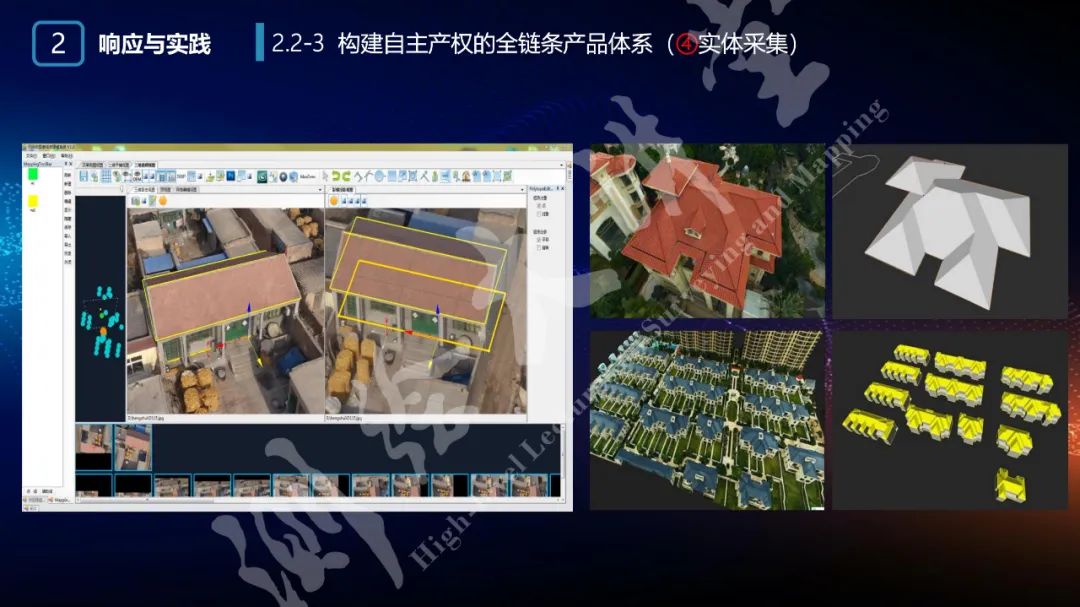
Task: Select the lower radio option in right panel
Action: 541,247
